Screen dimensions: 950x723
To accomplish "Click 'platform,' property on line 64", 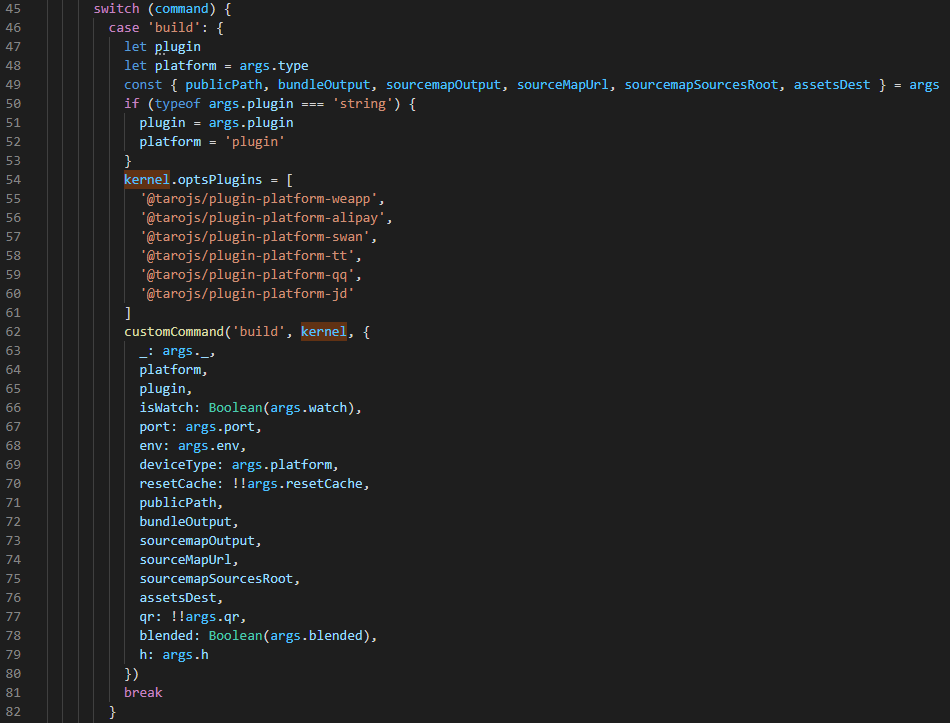I will click(173, 370).
